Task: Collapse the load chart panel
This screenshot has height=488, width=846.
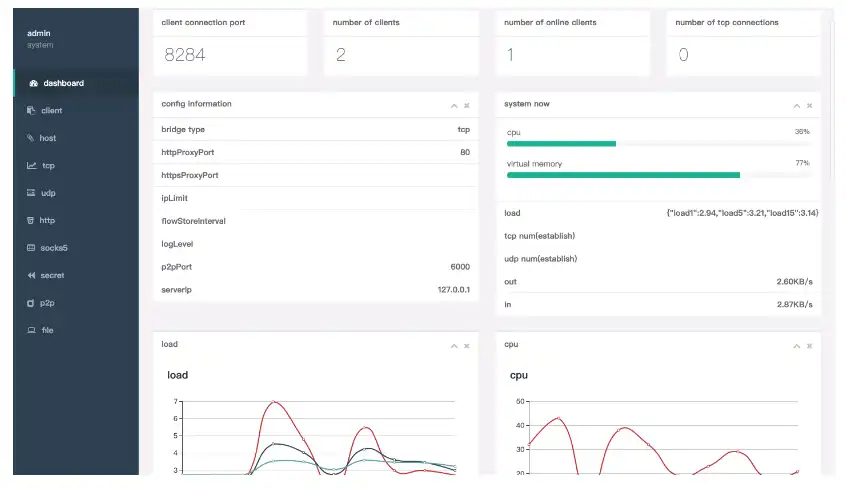Action: click(x=454, y=345)
